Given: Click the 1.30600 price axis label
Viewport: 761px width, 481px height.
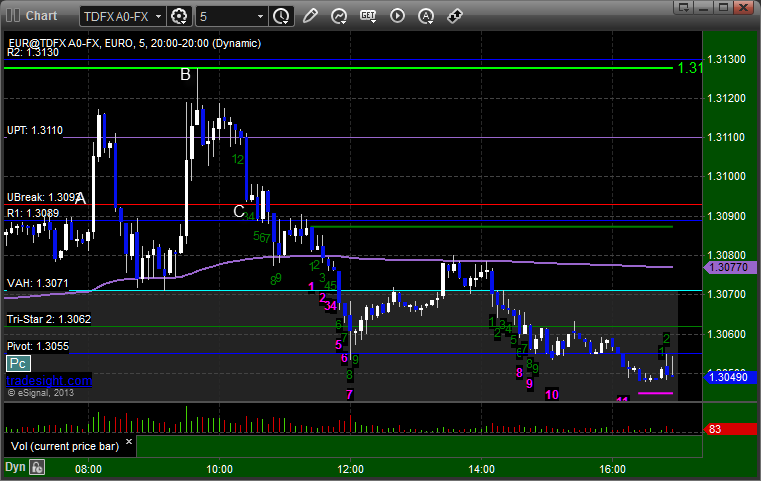Looking at the screenshot, I should 727,334.
